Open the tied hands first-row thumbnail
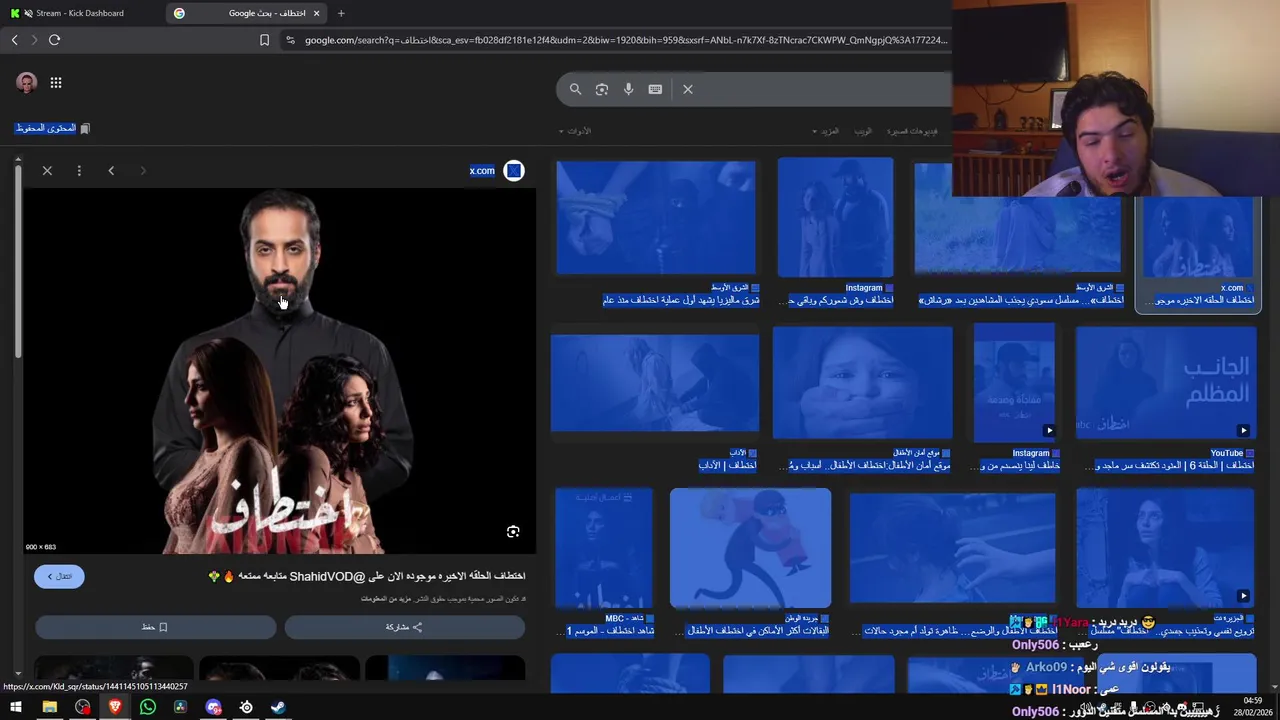 click(x=656, y=217)
